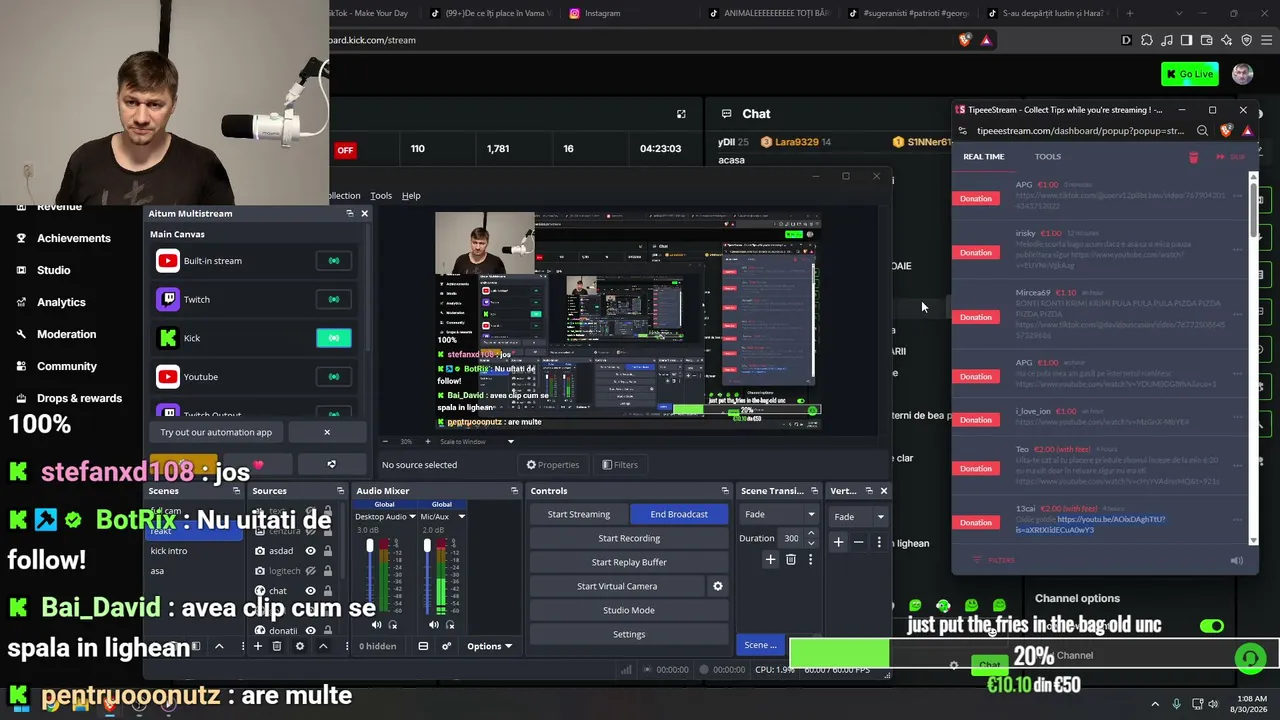The height and width of the screenshot is (720, 1280).
Task: Expand the Mic/Aux channel dropdown
Action: pos(461,517)
